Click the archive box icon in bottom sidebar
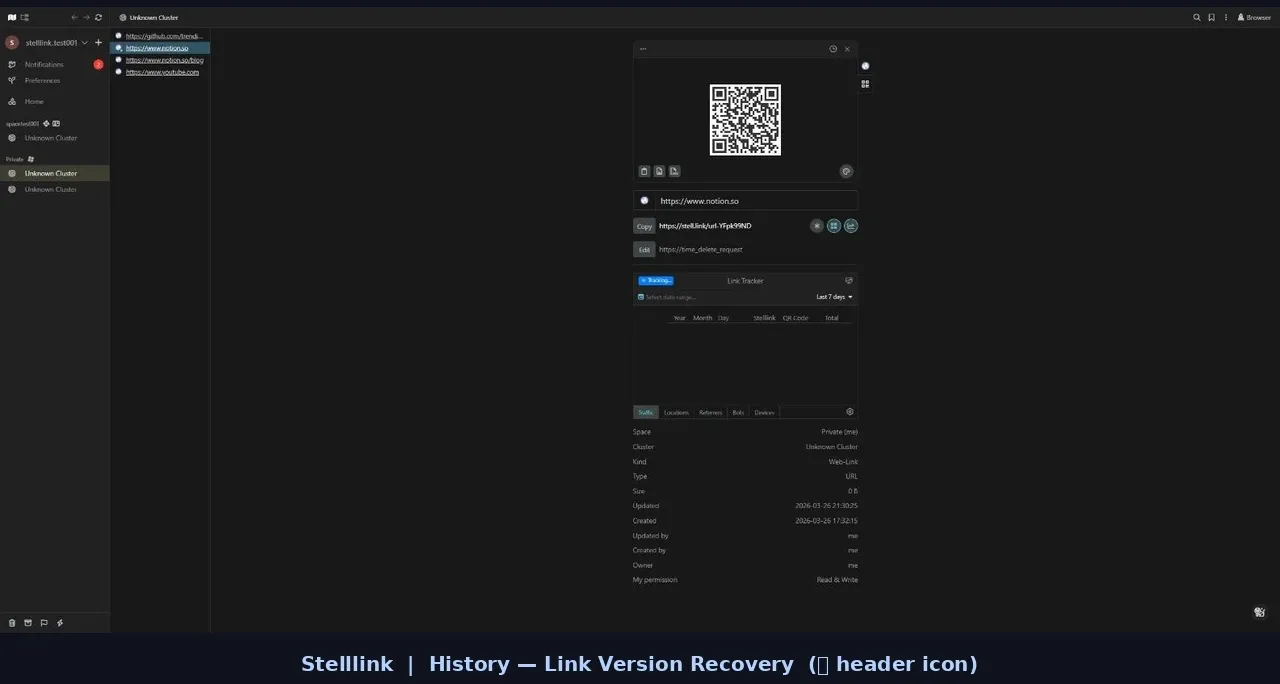This screenshot has width=1280, height=684. [28, 623]
